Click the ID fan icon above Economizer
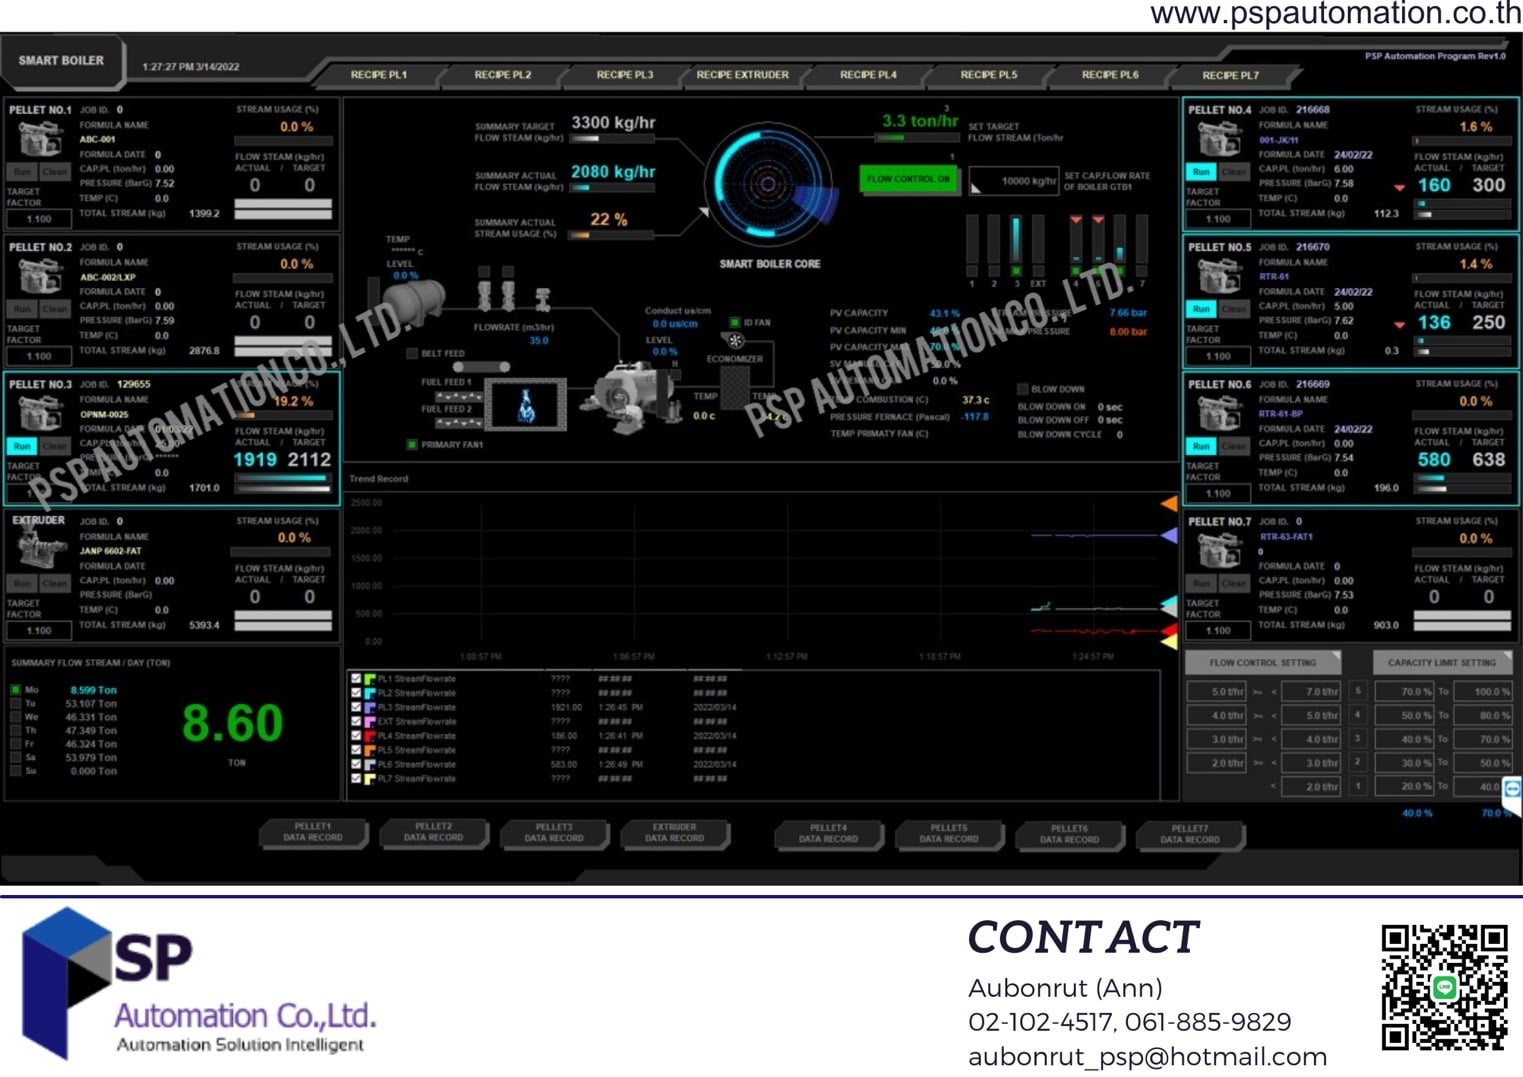 pos(736,340)
